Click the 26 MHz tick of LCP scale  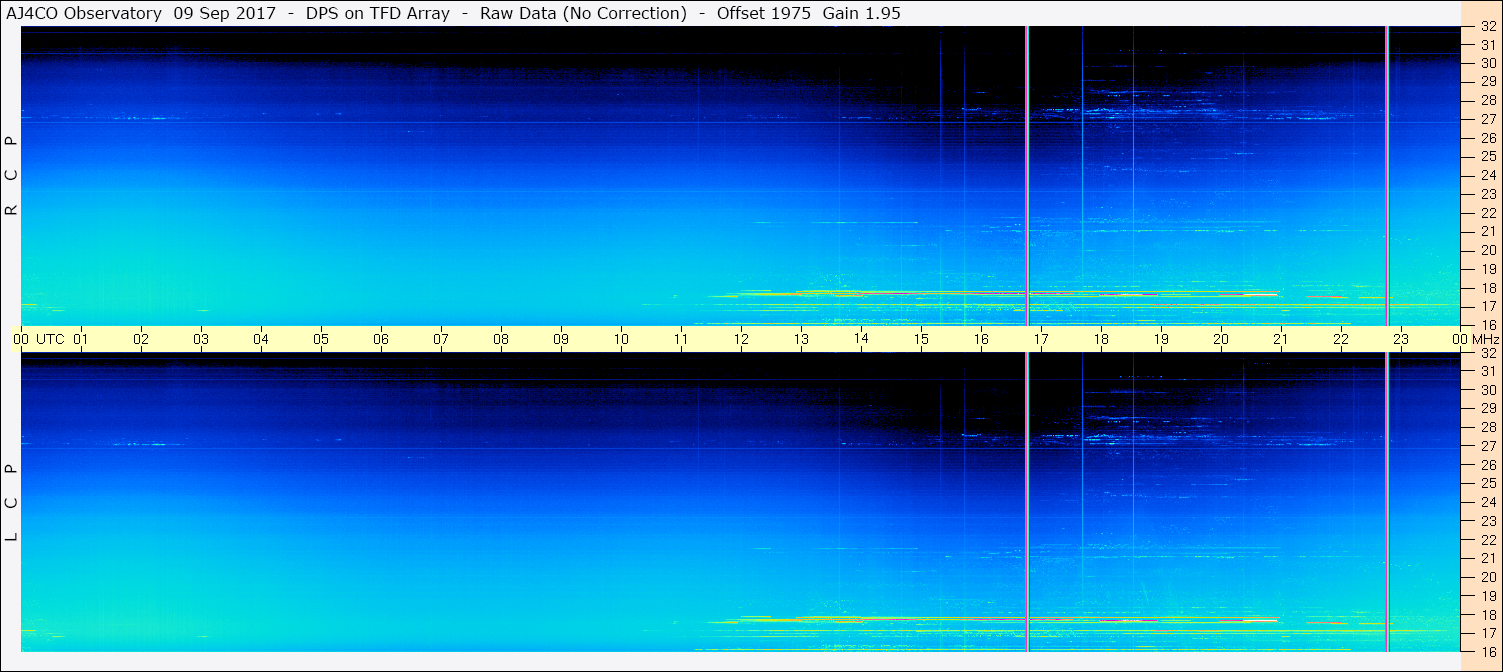1487,465
